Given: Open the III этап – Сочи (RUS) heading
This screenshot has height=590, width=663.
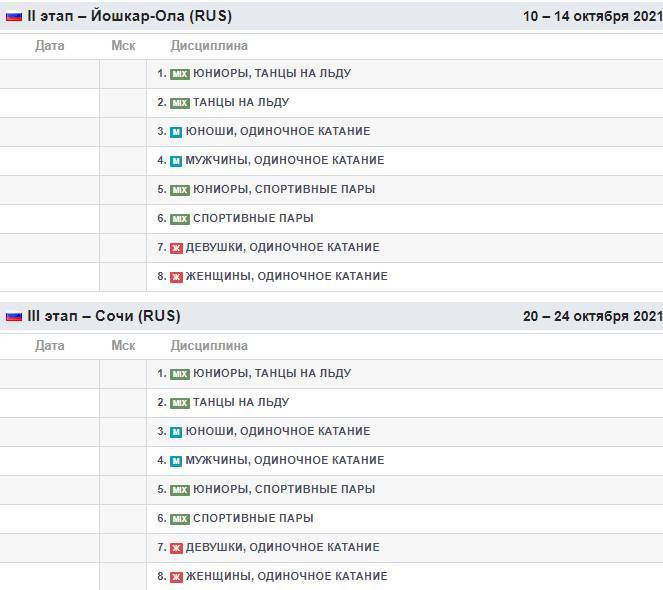Looking at the screenshot, I should click(x=102, y=316).
